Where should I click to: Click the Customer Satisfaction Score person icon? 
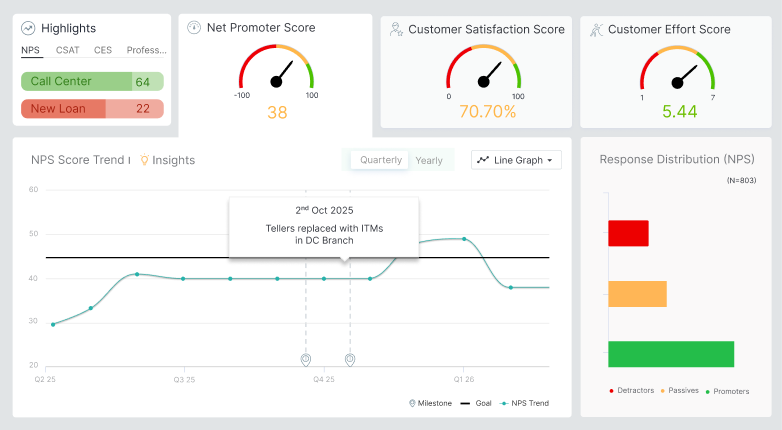(396, 29)
